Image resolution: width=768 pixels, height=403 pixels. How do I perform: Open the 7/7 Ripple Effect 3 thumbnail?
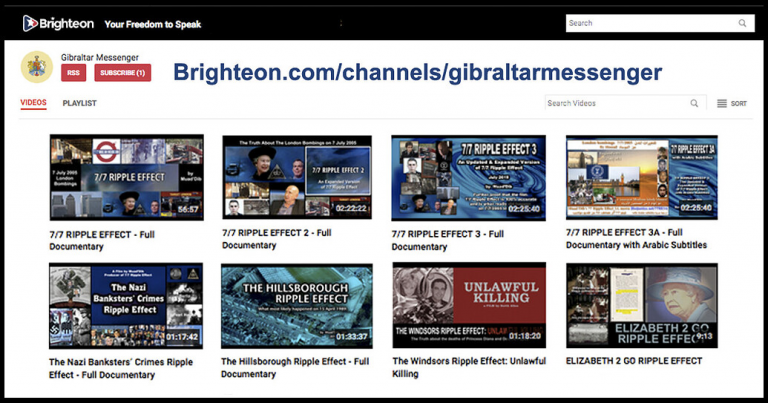pos(468,178)
